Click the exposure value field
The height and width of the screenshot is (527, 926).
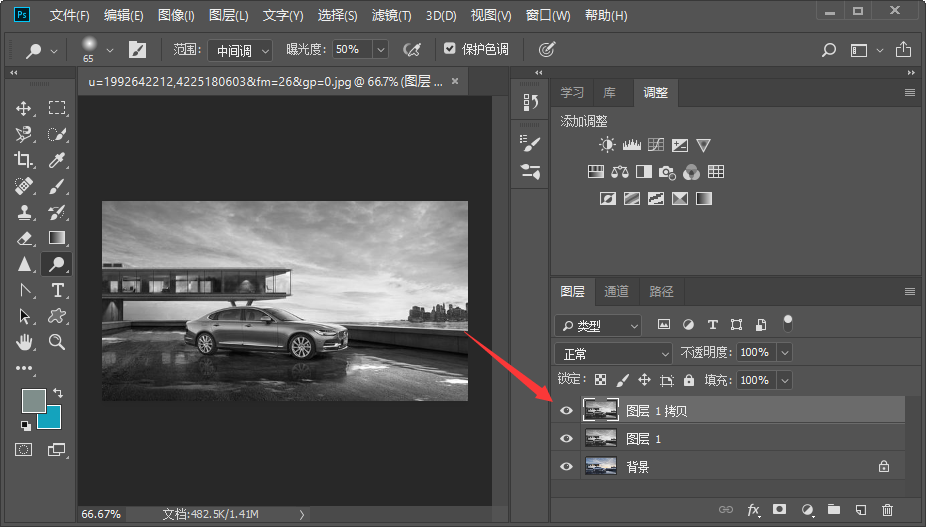pyautogui.click(x=353, y=50)
